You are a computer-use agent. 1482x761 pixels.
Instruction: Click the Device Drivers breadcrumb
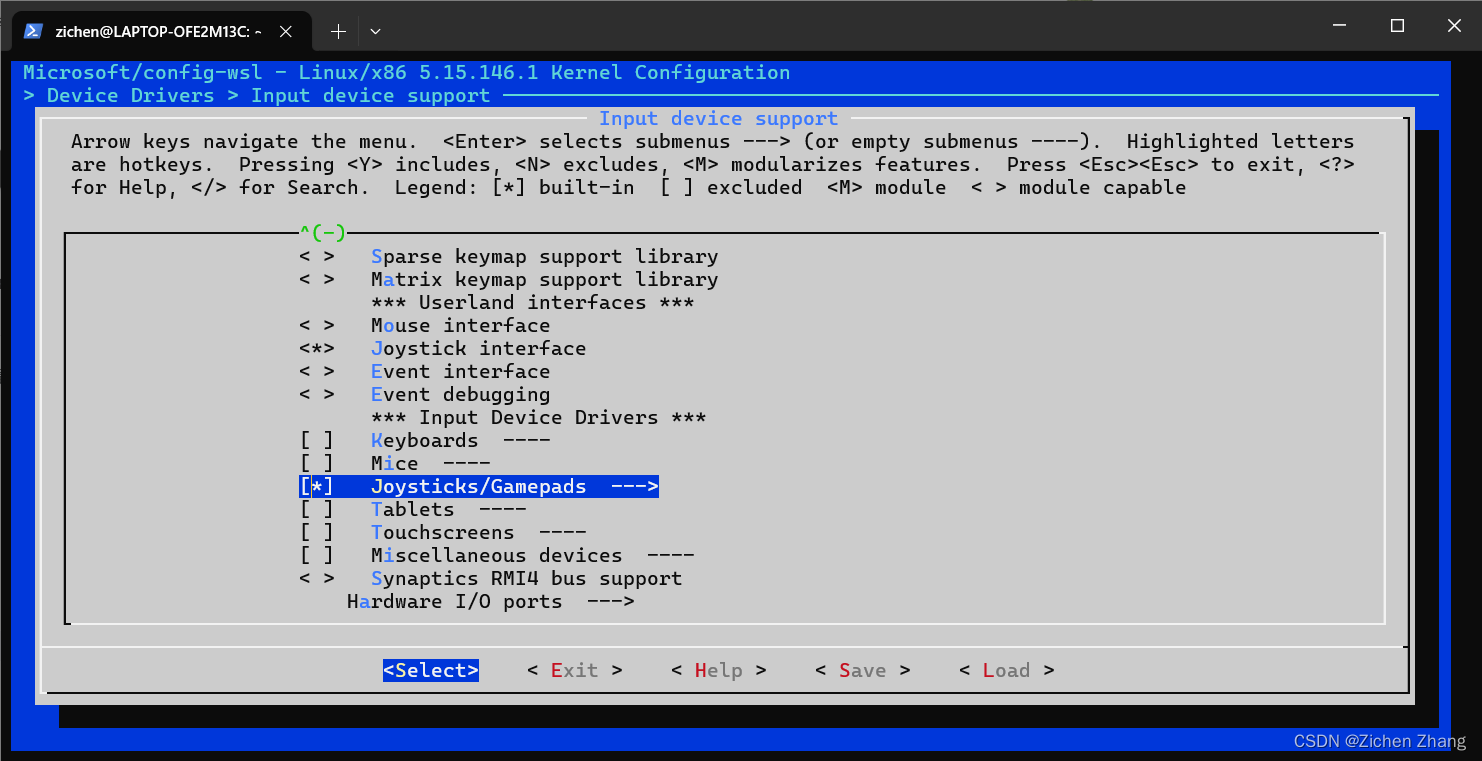(x=130, y=96)
